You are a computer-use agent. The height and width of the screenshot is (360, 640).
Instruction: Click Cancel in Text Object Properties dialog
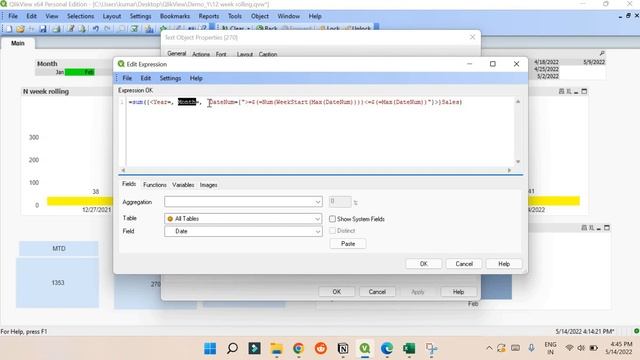point(377,292)
